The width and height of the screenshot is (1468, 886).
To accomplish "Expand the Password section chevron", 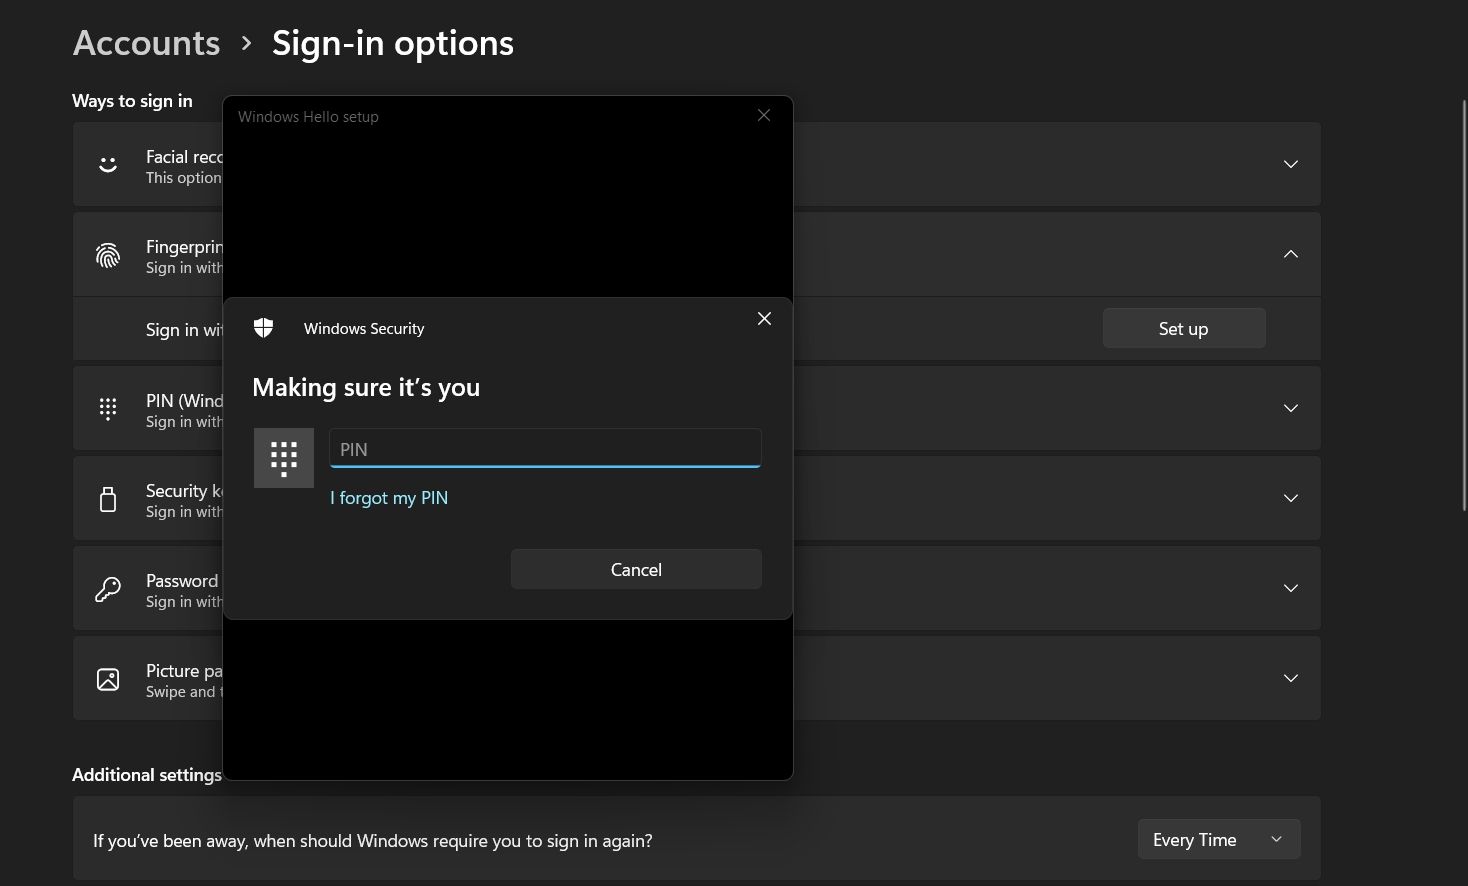I will [x=1291, y=588].
